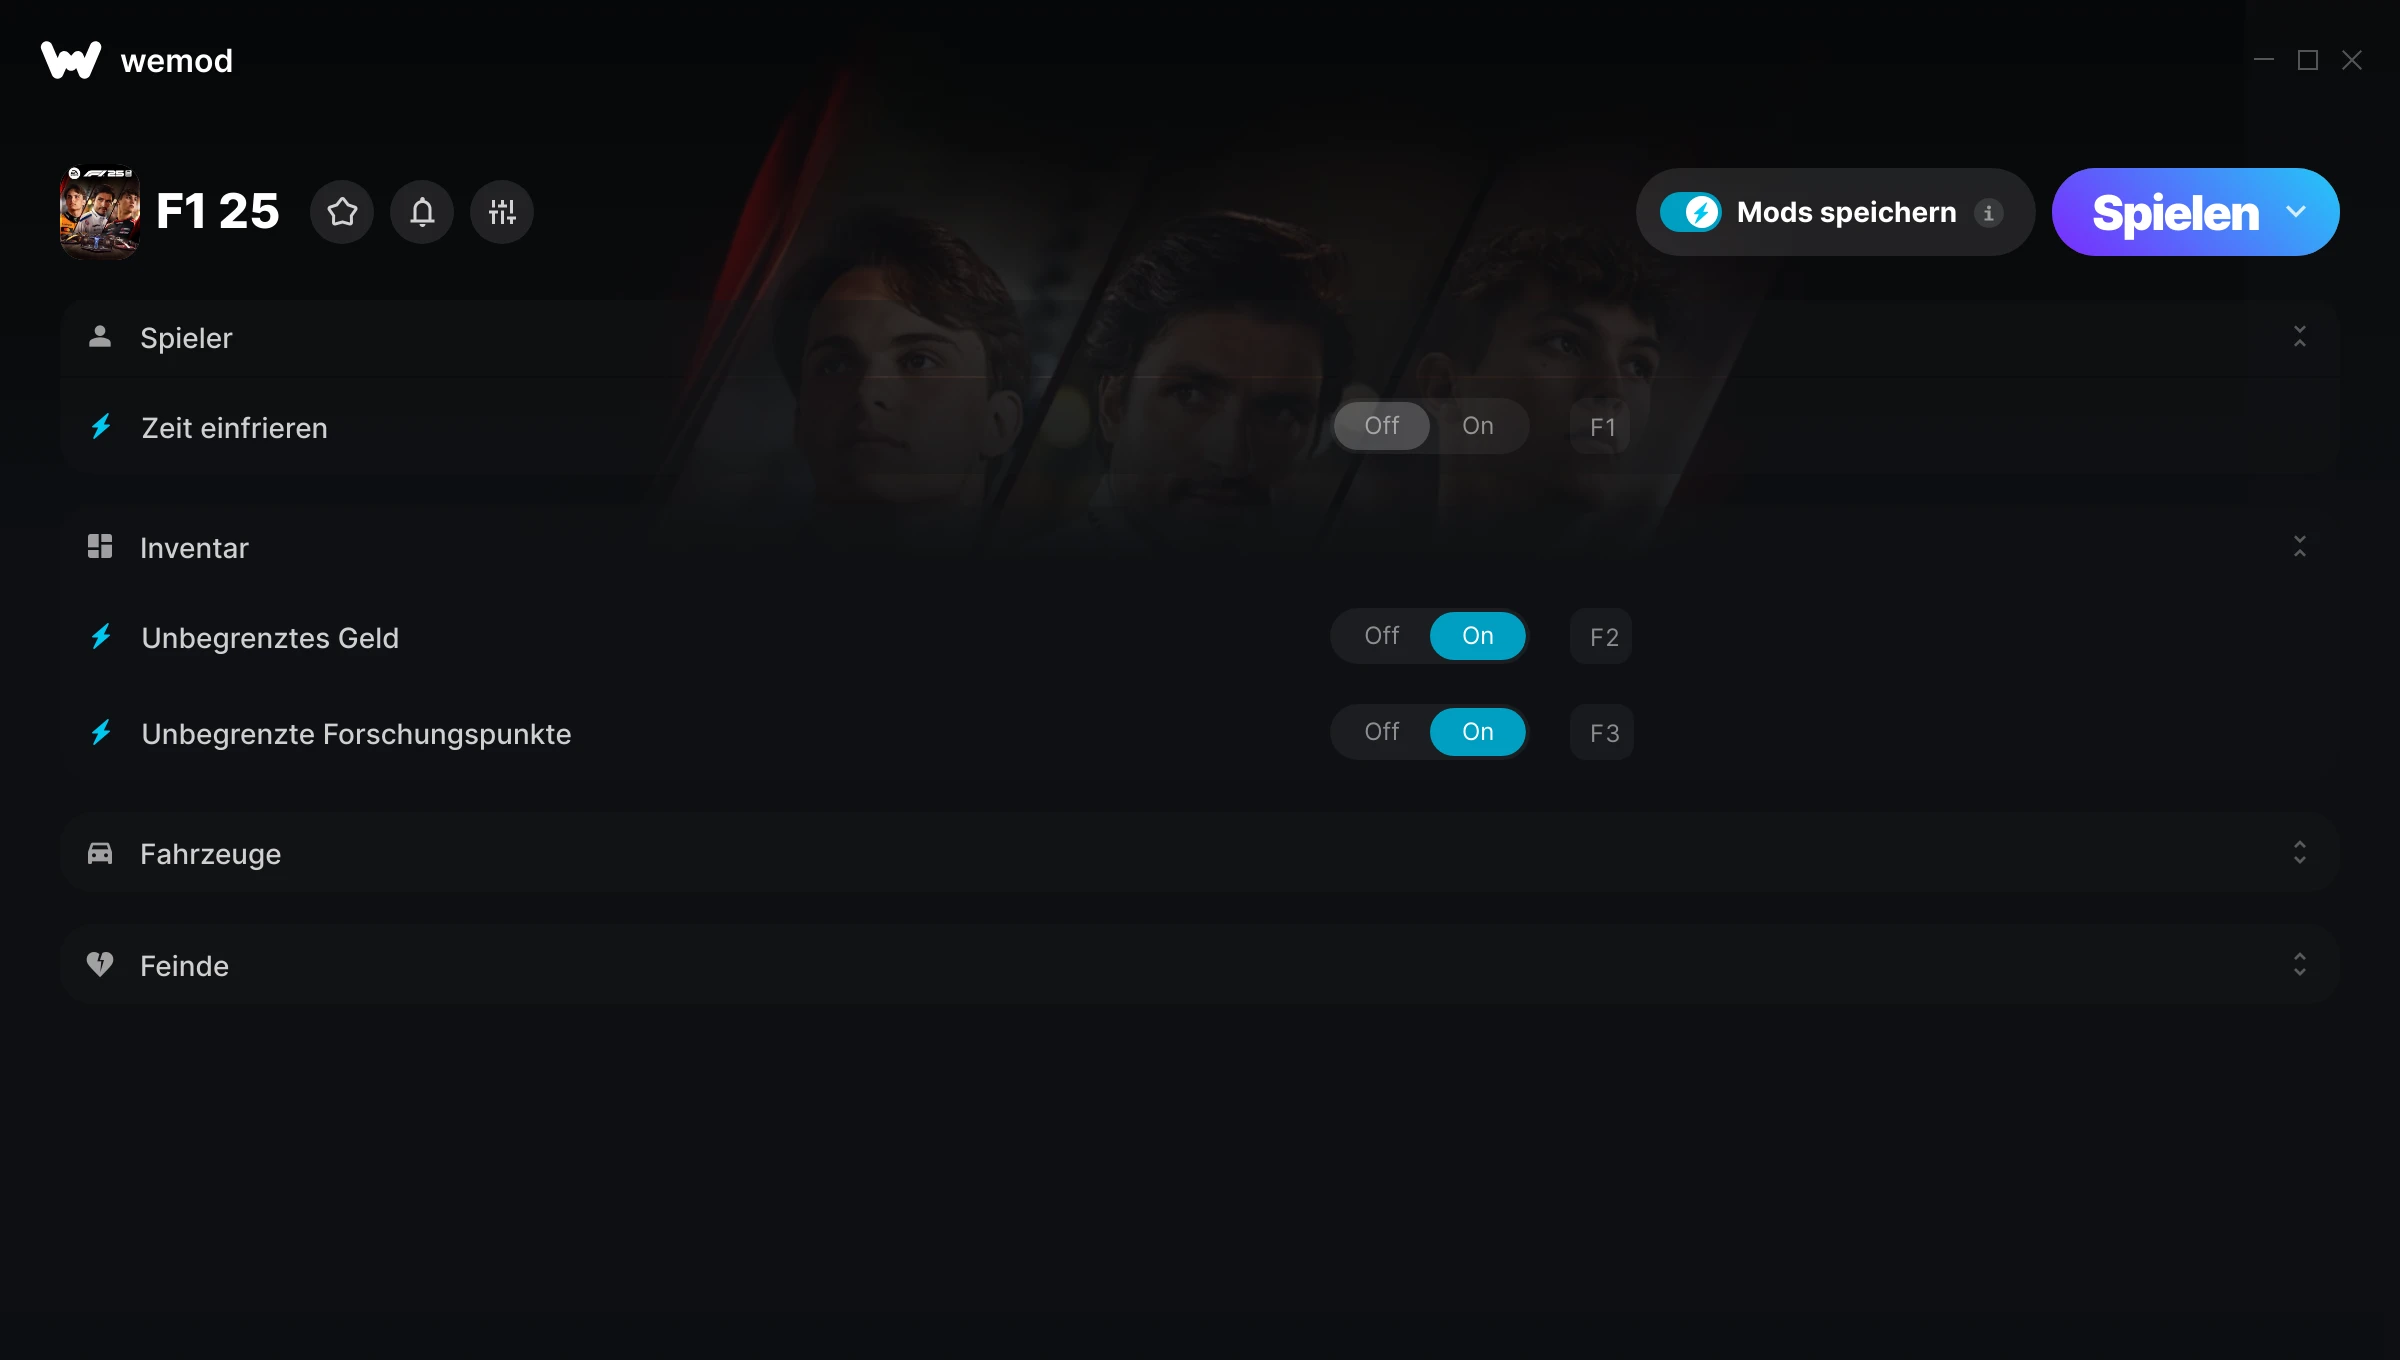2400x1360 pixels.
Task: Open the sliders settings icon next to F1 25
Action: point(502,212)
